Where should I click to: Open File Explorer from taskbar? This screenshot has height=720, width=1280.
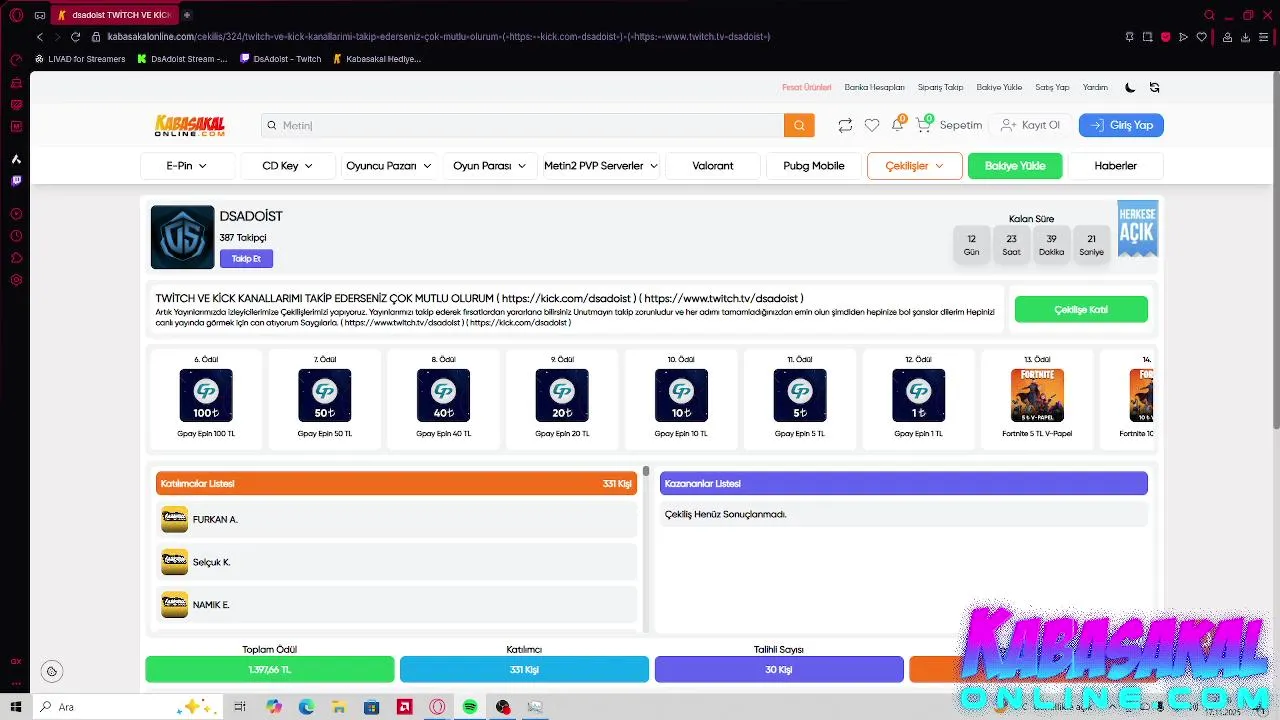pyautogui.click(x=338, y=707)
